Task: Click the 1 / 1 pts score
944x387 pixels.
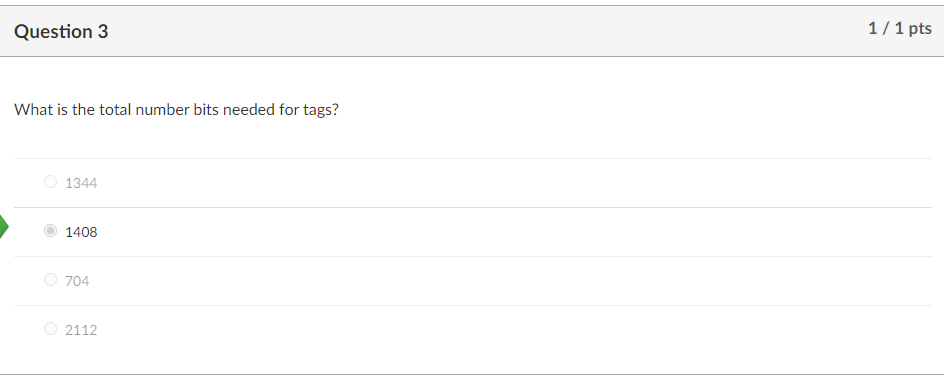Action: click(900, 28)
